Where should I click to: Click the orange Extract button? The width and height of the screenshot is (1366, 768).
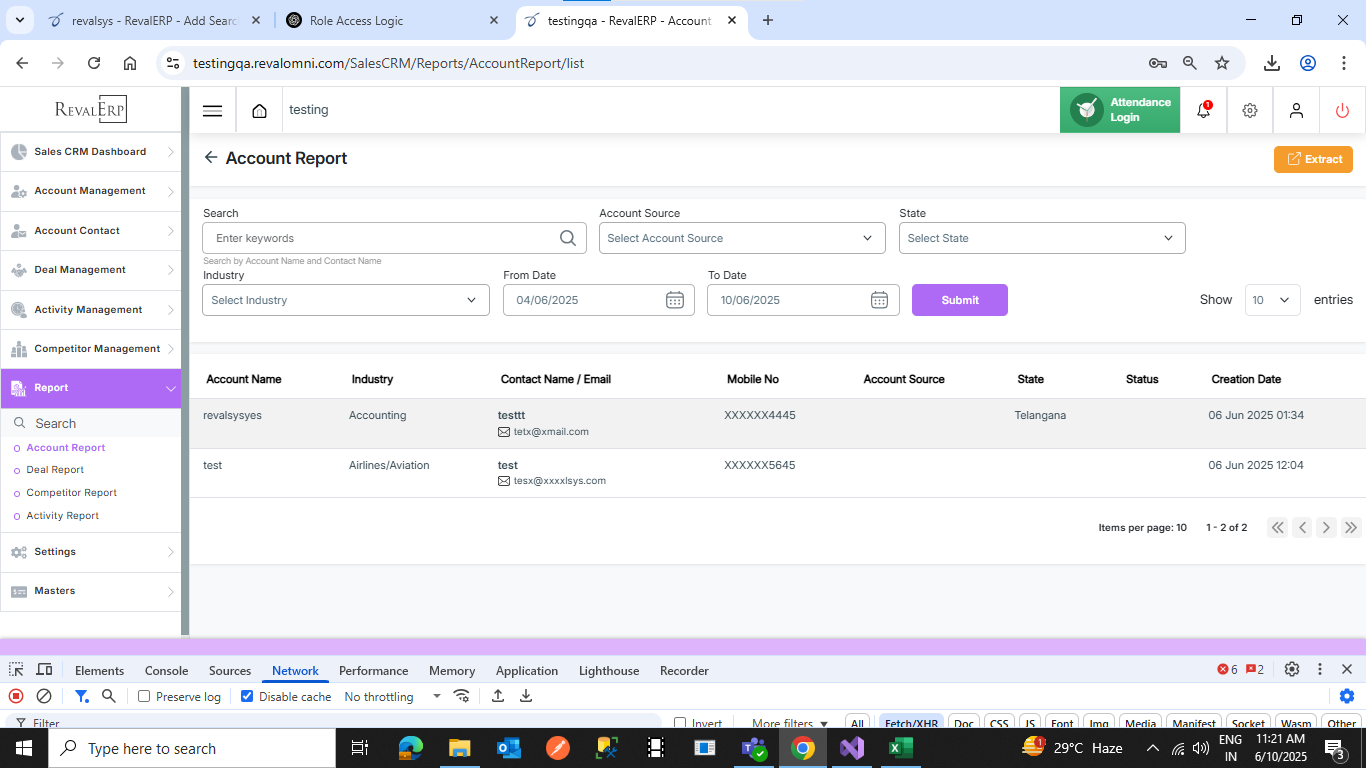point(1313,159)
